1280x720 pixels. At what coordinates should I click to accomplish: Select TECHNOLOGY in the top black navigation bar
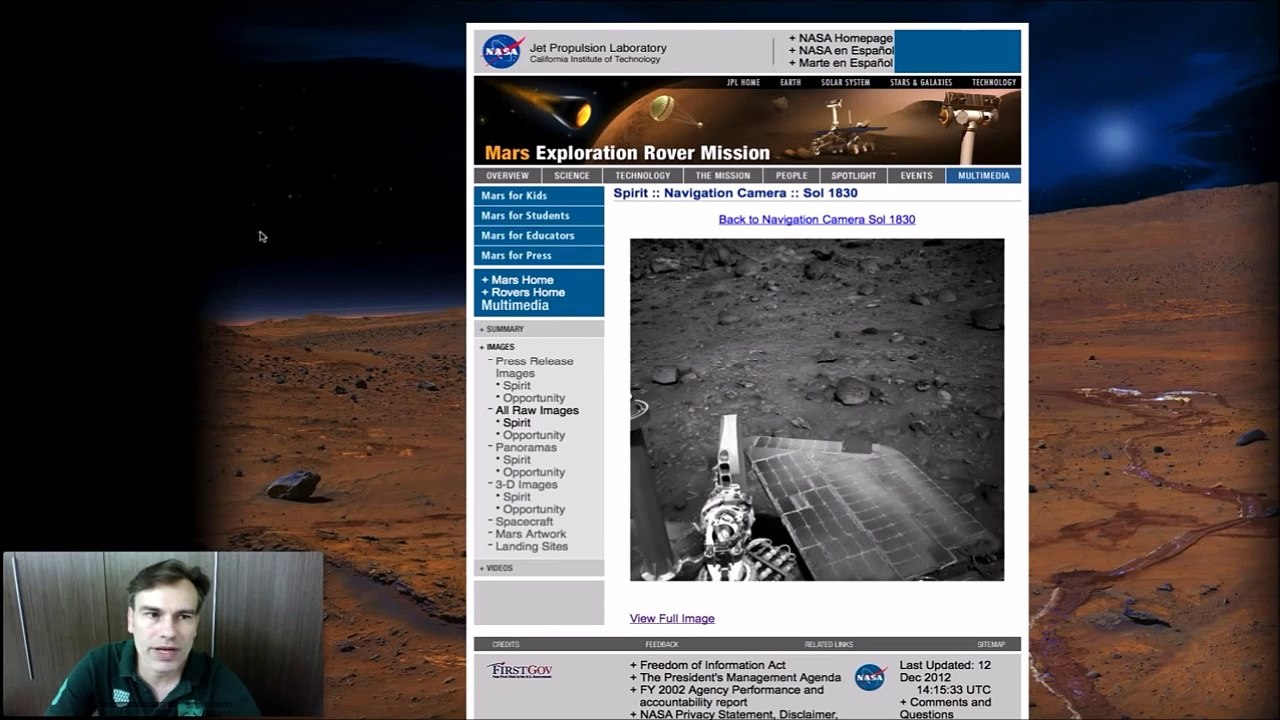pyautogui.click(x=994, y=82)
